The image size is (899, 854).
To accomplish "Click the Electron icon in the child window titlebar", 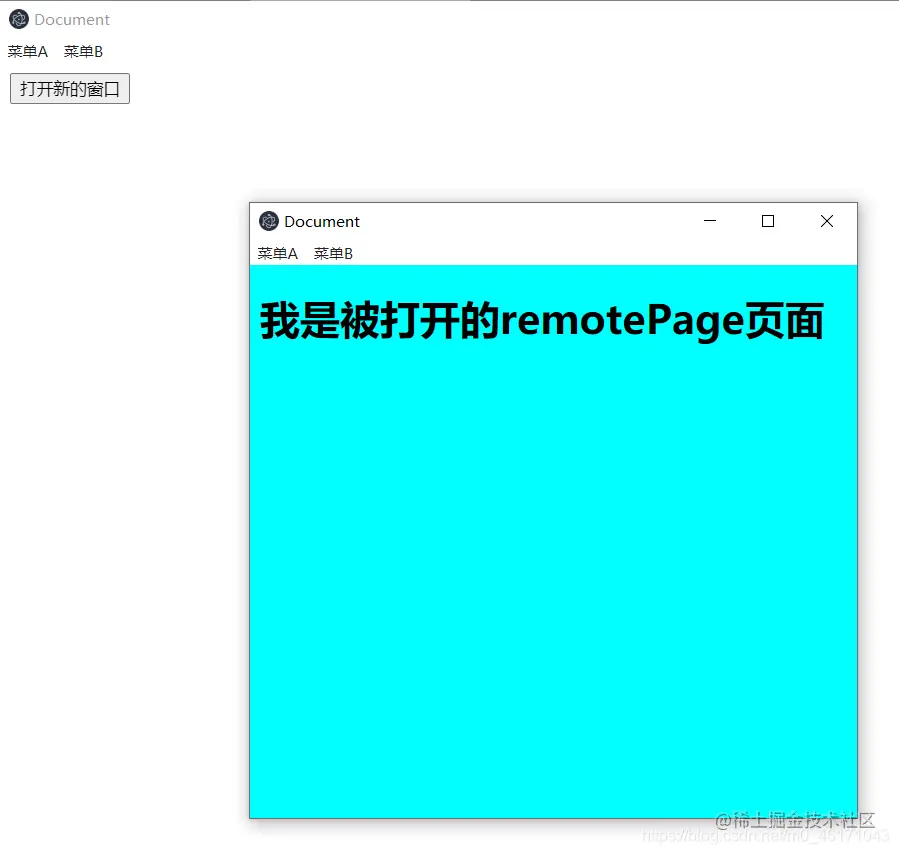I will pos(268,221).
